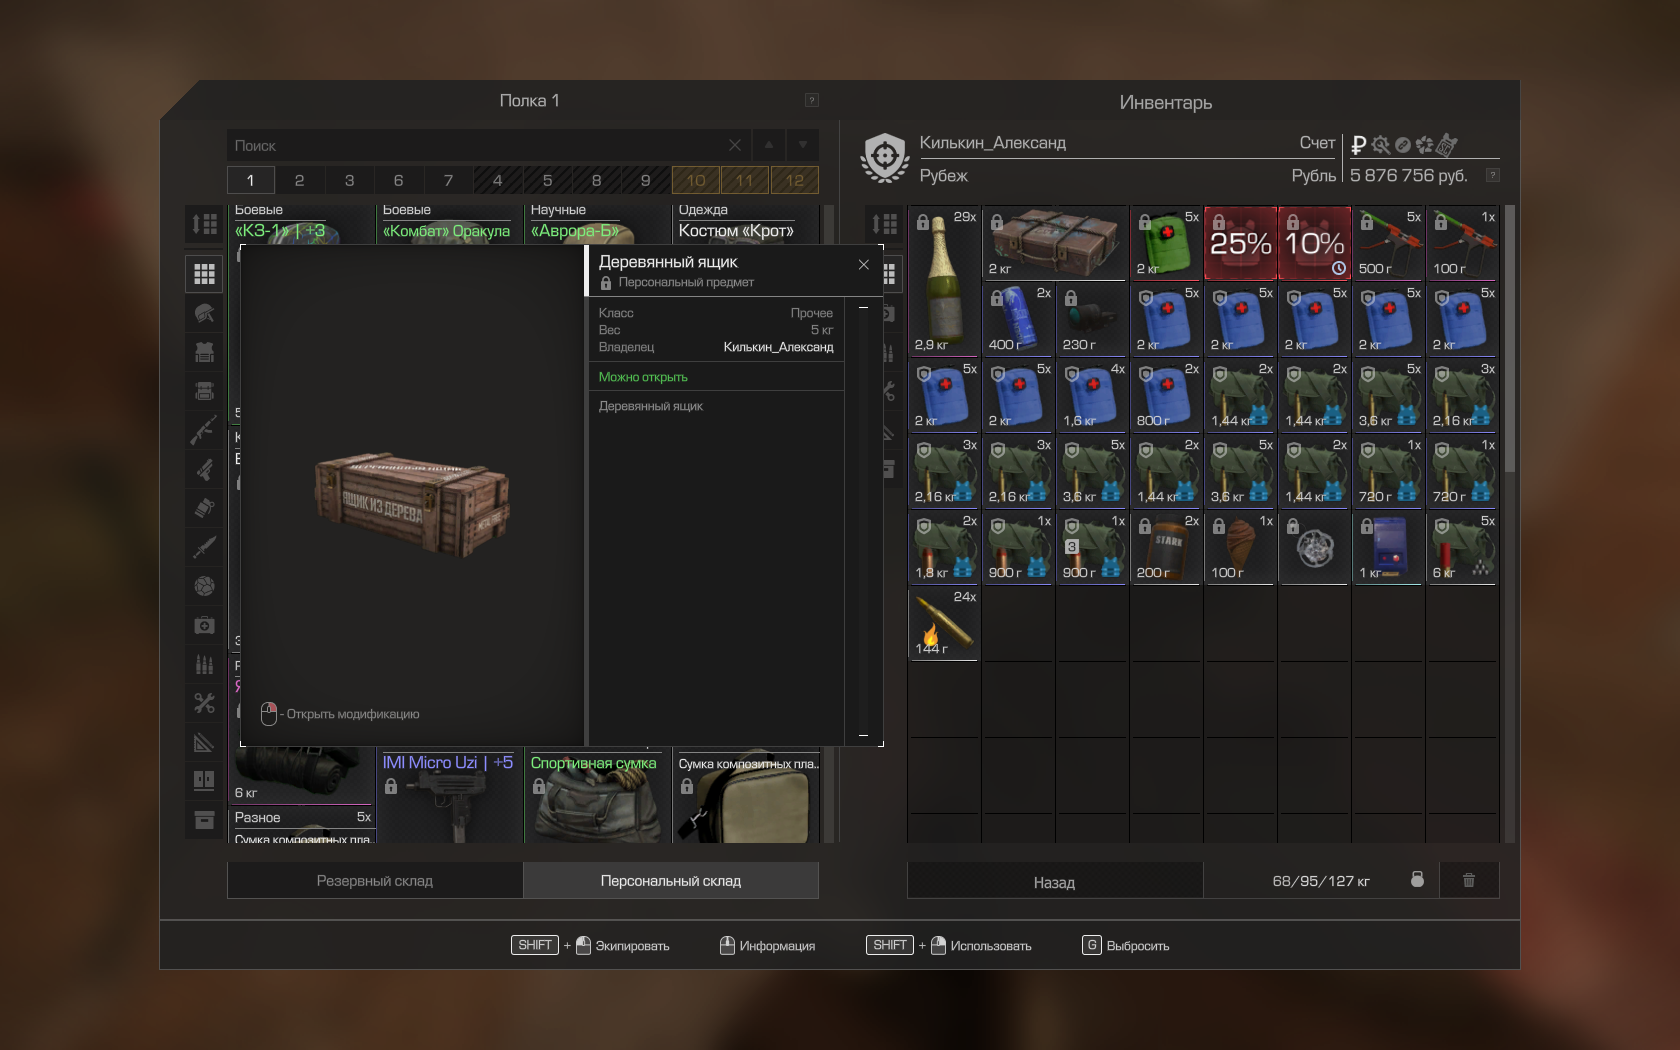Select the scope item weighing 230 г
This screenshot has width=1680, height=1050.
pos(1092,319)
